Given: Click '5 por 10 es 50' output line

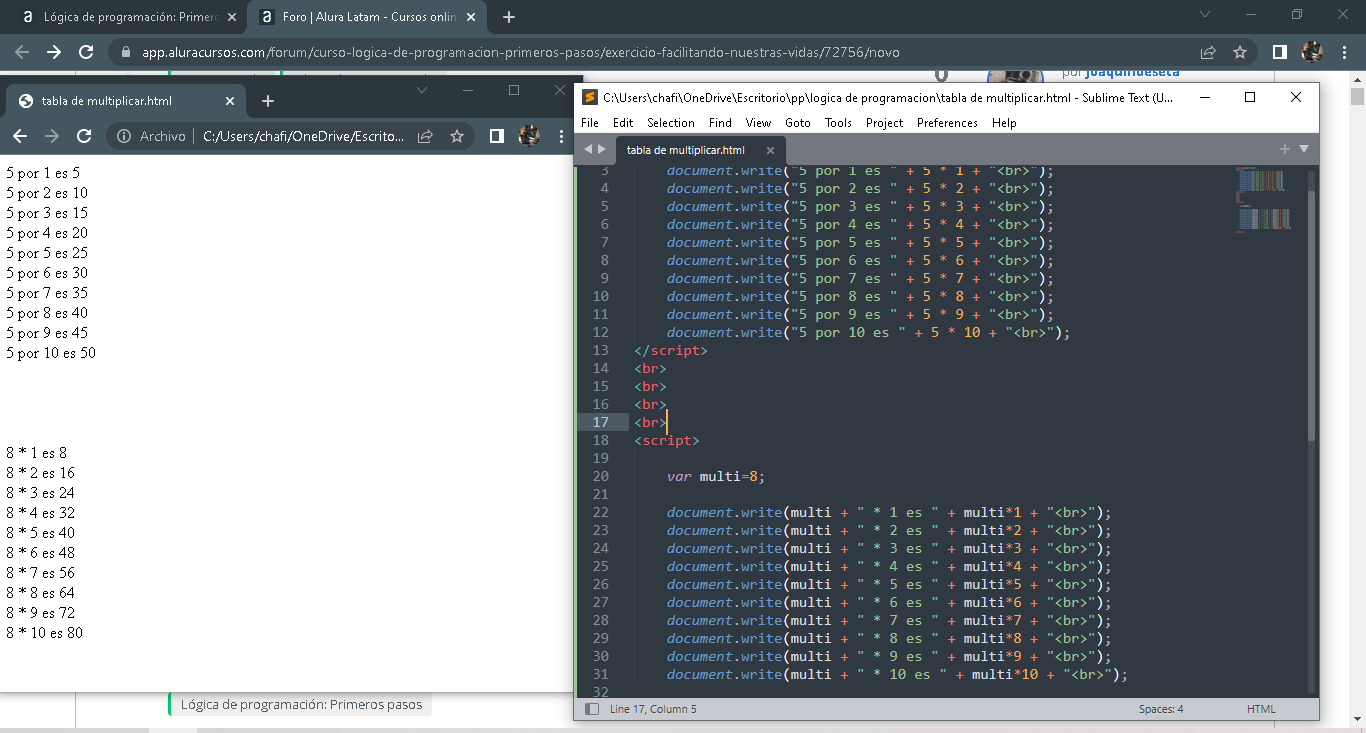Looking at the screenshot, I should pos(51,353).
